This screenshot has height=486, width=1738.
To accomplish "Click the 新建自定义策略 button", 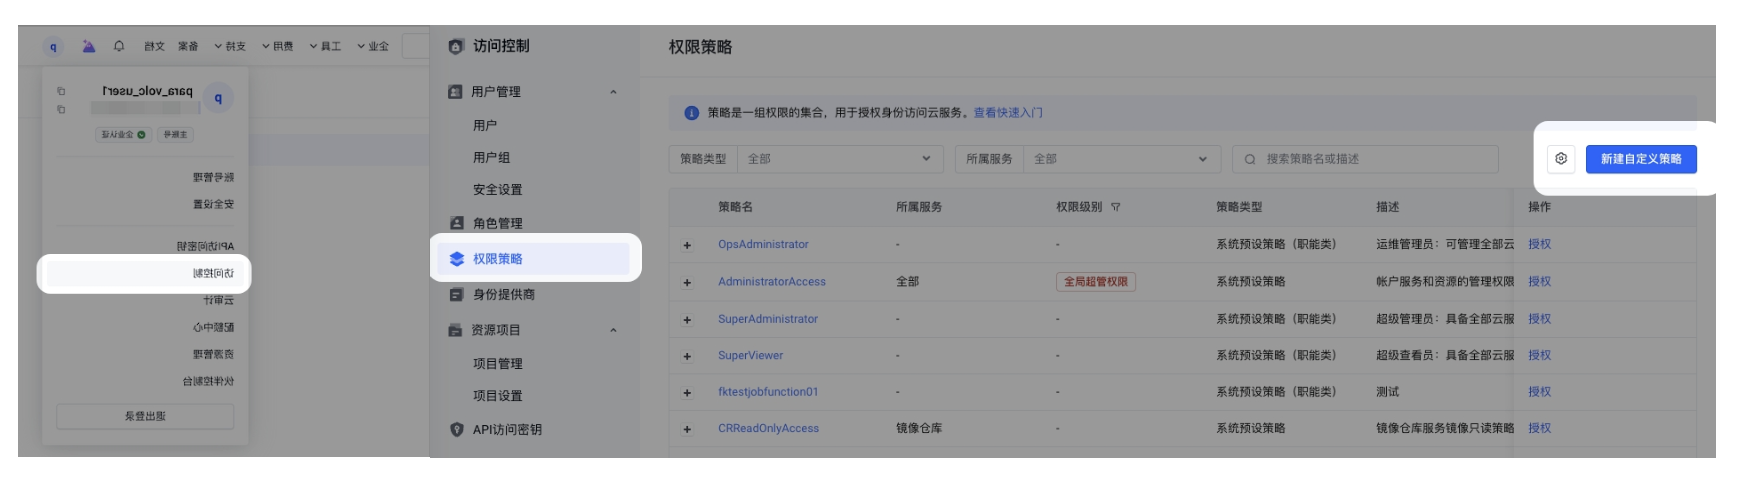I will click(x=1640, y=159).
